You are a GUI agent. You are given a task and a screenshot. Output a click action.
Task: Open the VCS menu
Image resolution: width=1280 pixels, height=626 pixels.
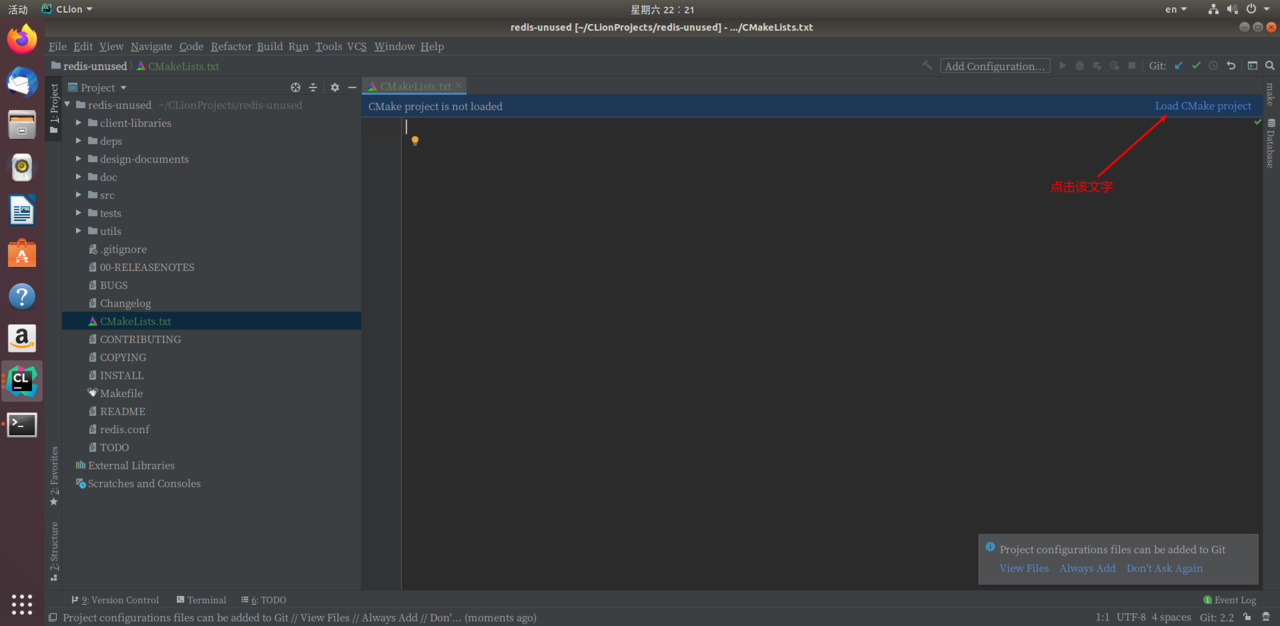pyautogui.click(x=357, y=46)
